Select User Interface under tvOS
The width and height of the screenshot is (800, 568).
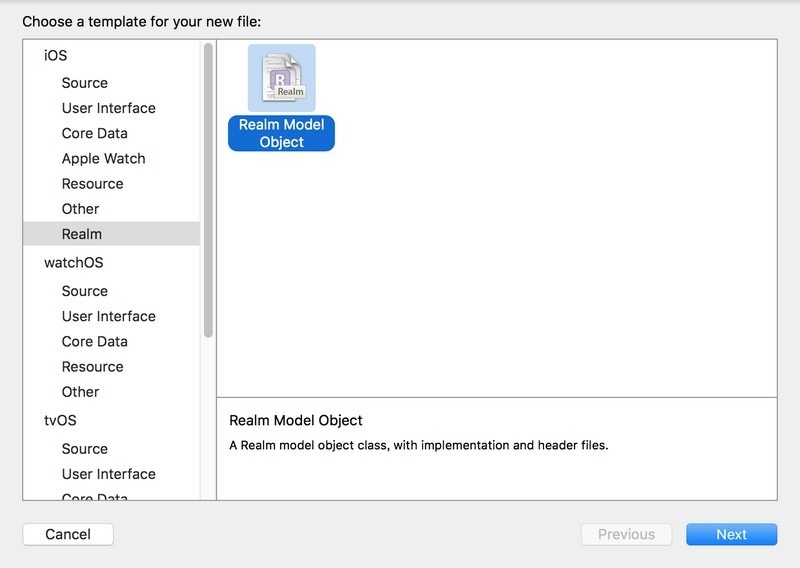(109, 474)
